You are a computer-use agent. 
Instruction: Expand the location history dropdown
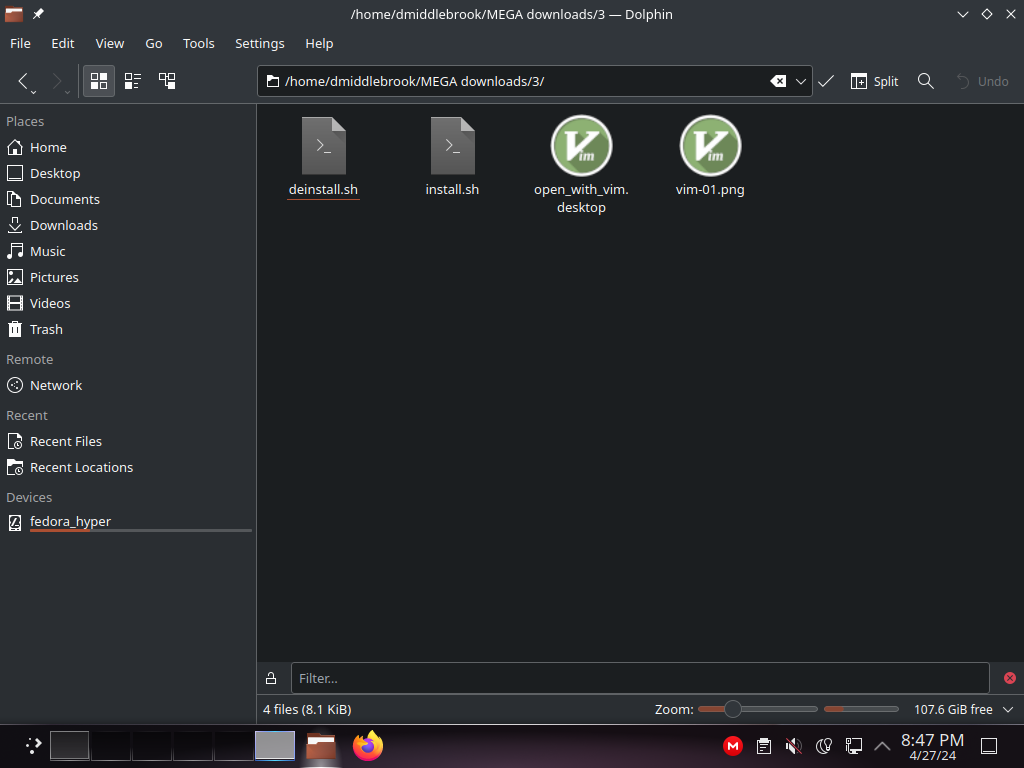pyautogui.click(x=801, y=81)
